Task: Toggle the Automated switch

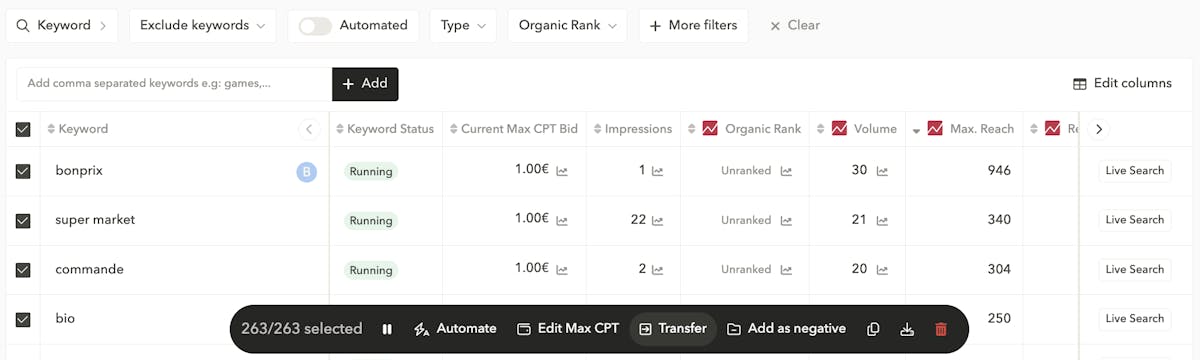Action: click(x=315, y=26)
